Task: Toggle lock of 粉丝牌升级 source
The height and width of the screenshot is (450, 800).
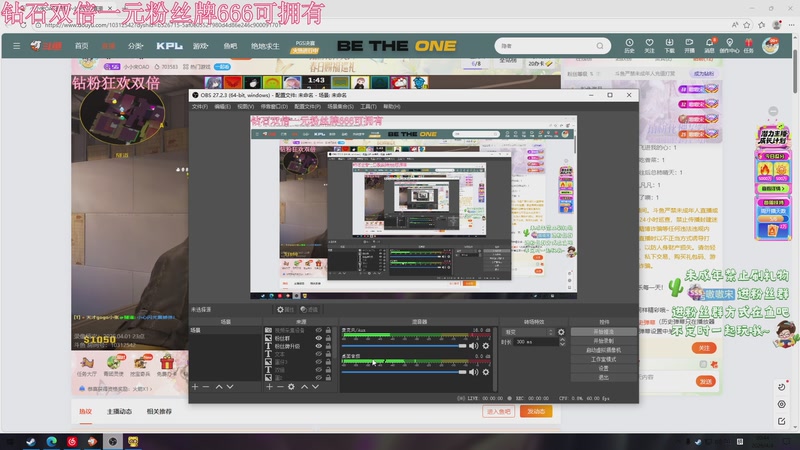Action: (x=329, y=346)
